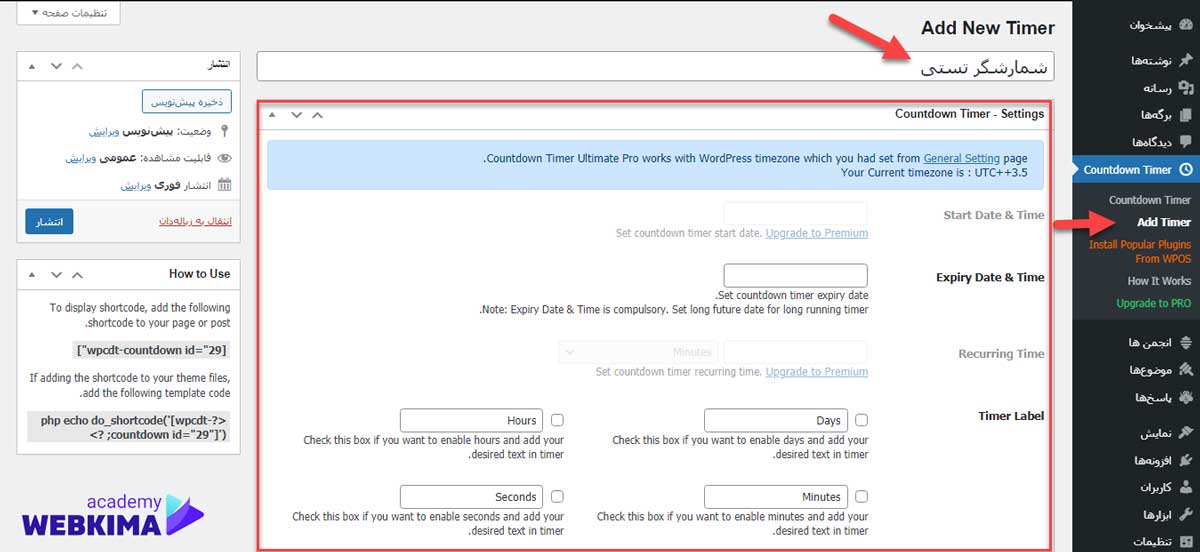Move Countdown Timer - Settings panel down
The height and width of the screenshot is (552, 1200).
tap(295, 114)
